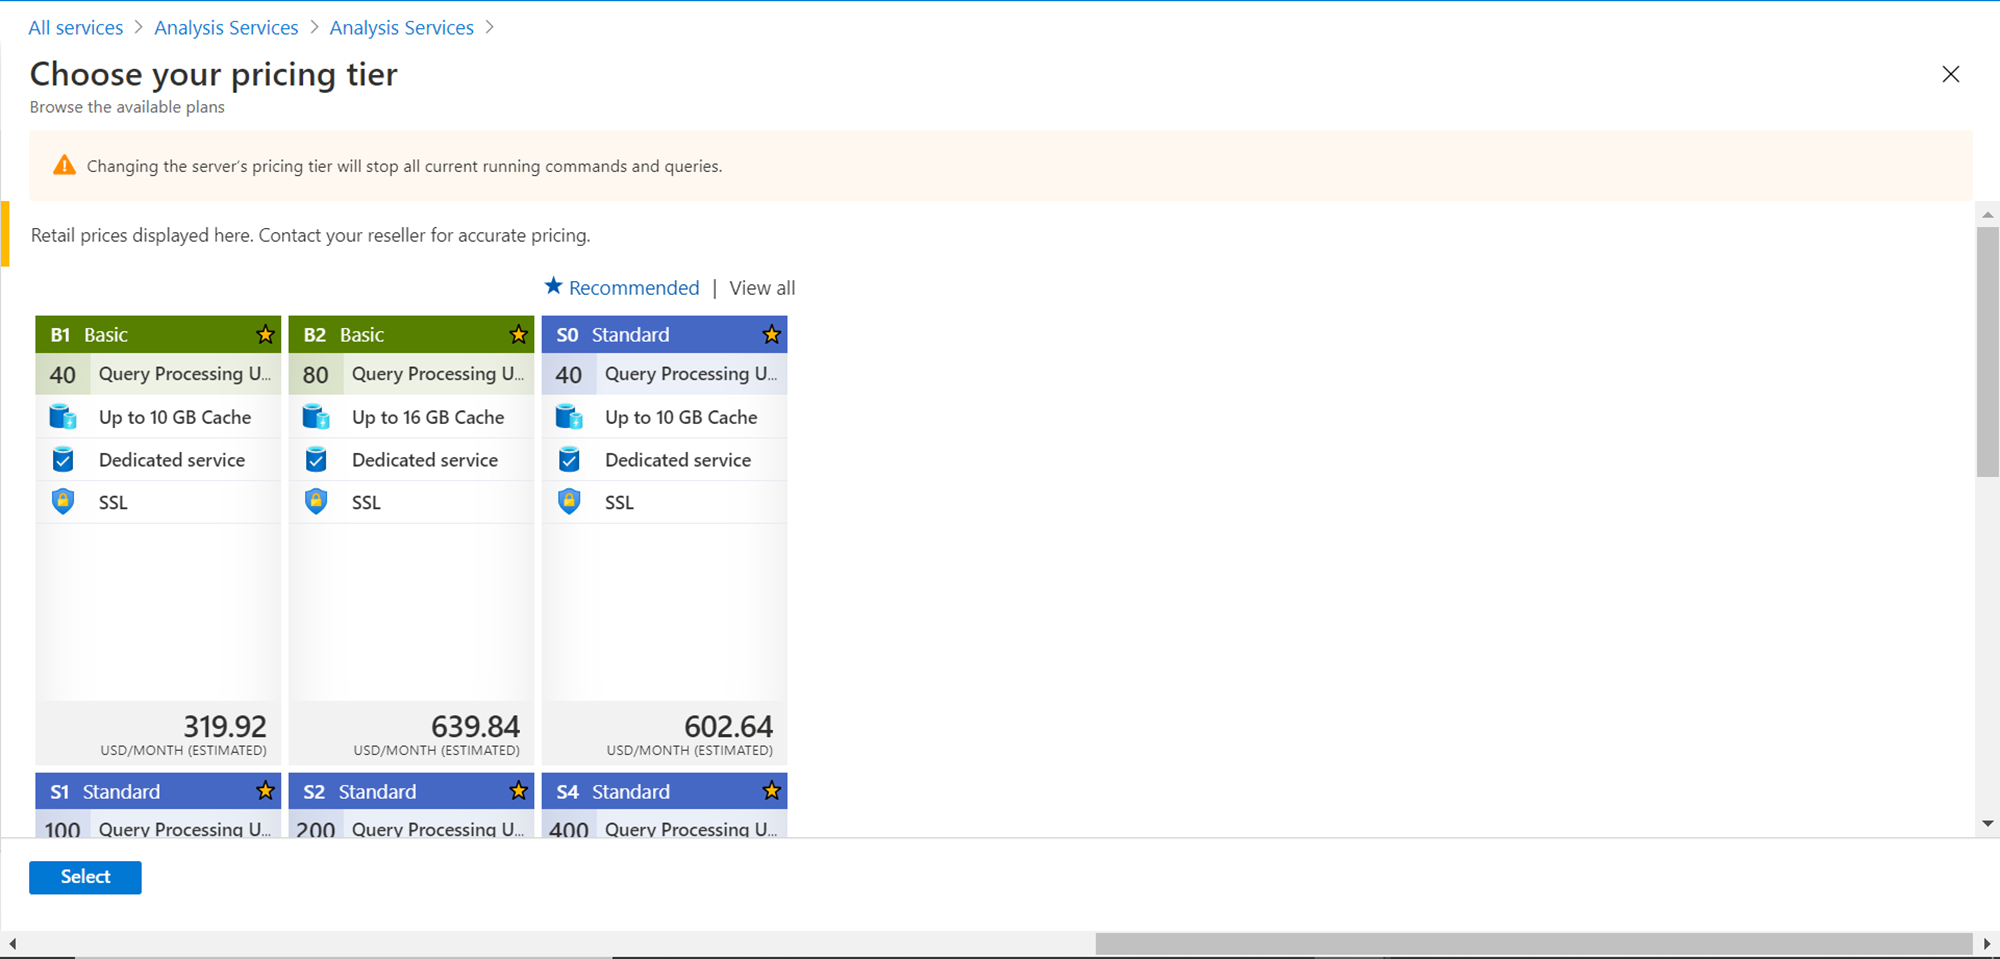Viewport: 2000px width, 959px height.
Task: Choose the S4 Standard tier header
Action: (664, 791)
